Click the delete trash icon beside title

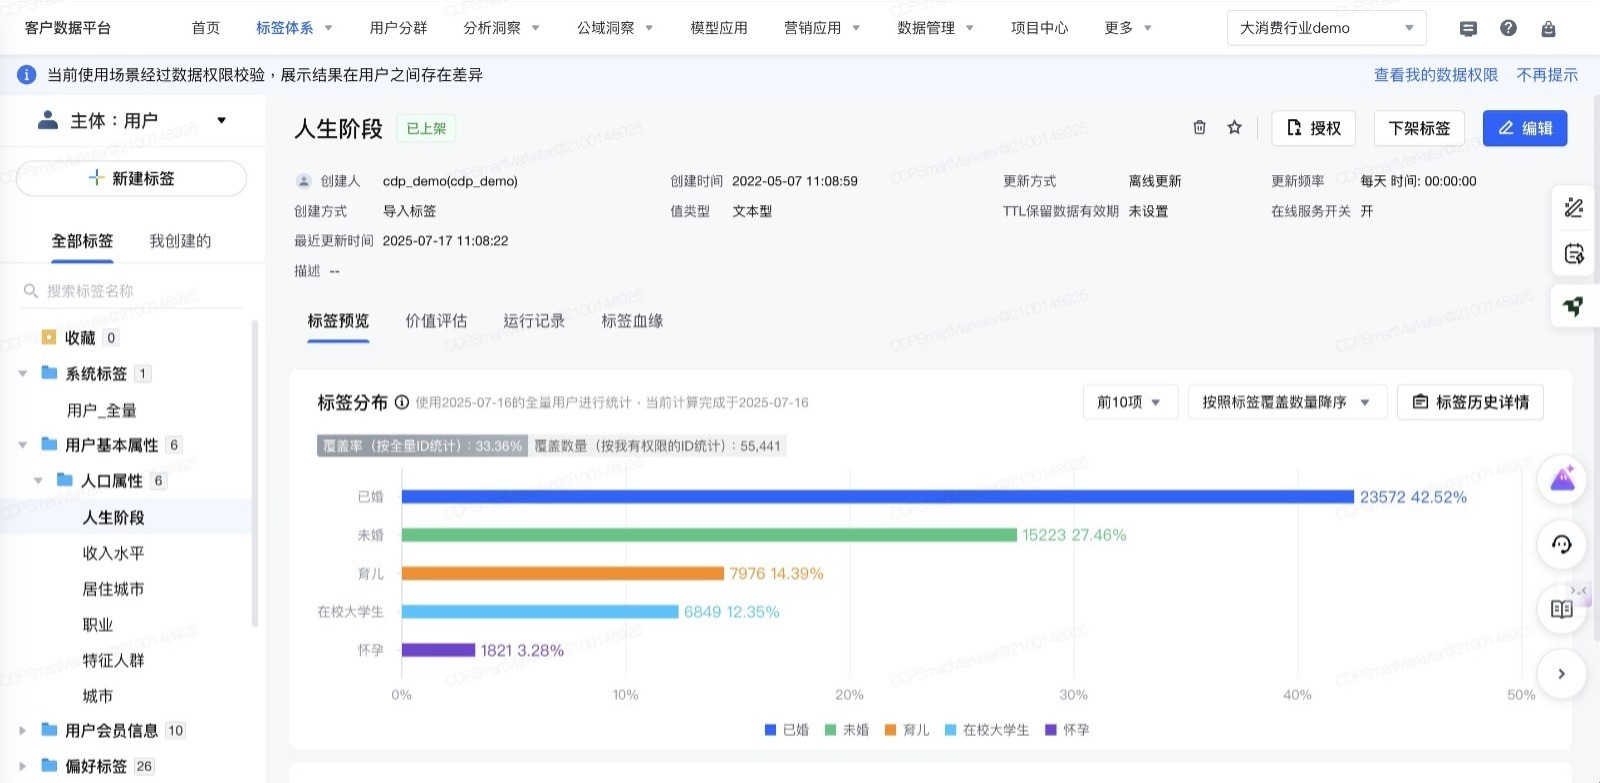(x=1199, y=128)
